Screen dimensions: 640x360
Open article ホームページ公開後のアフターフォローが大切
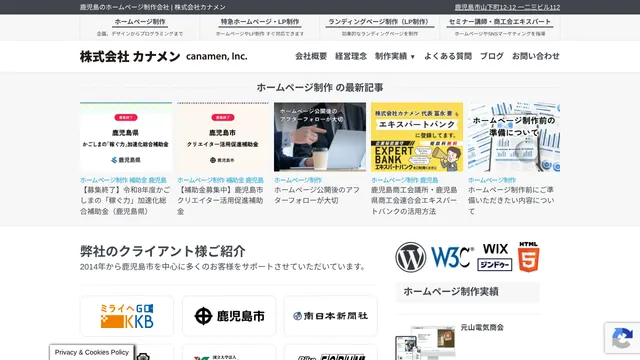317,195
